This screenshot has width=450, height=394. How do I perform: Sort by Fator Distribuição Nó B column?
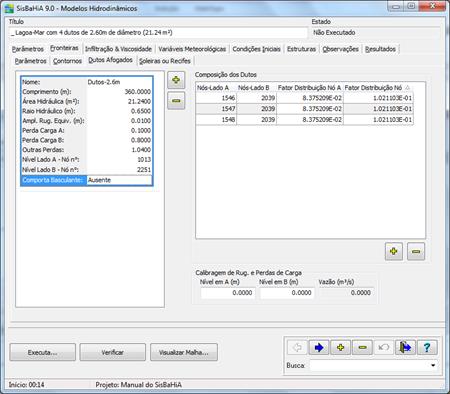(378, 88)
